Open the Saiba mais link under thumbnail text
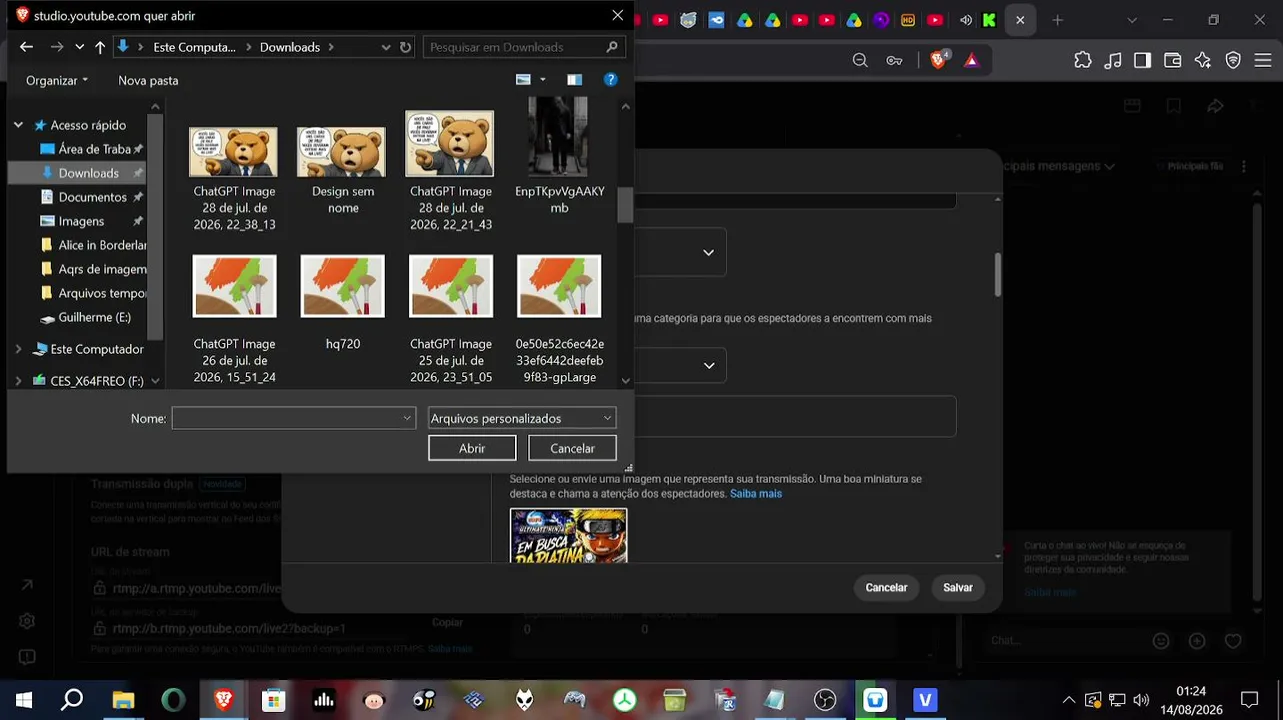 pos(756,494)
